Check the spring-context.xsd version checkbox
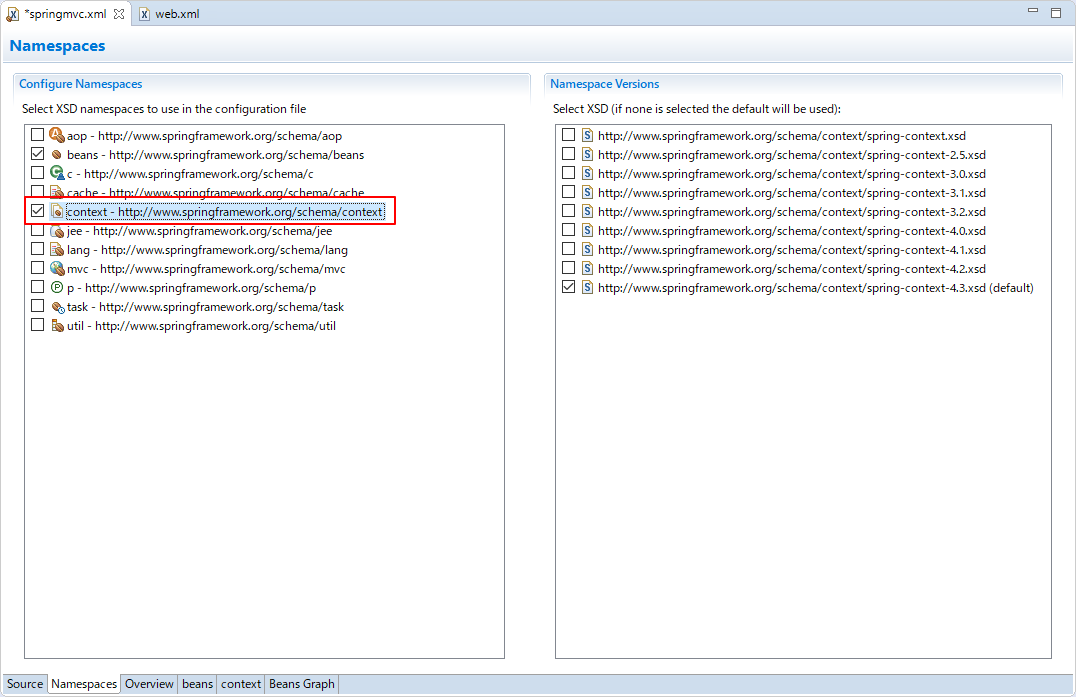 coord(568,135)
